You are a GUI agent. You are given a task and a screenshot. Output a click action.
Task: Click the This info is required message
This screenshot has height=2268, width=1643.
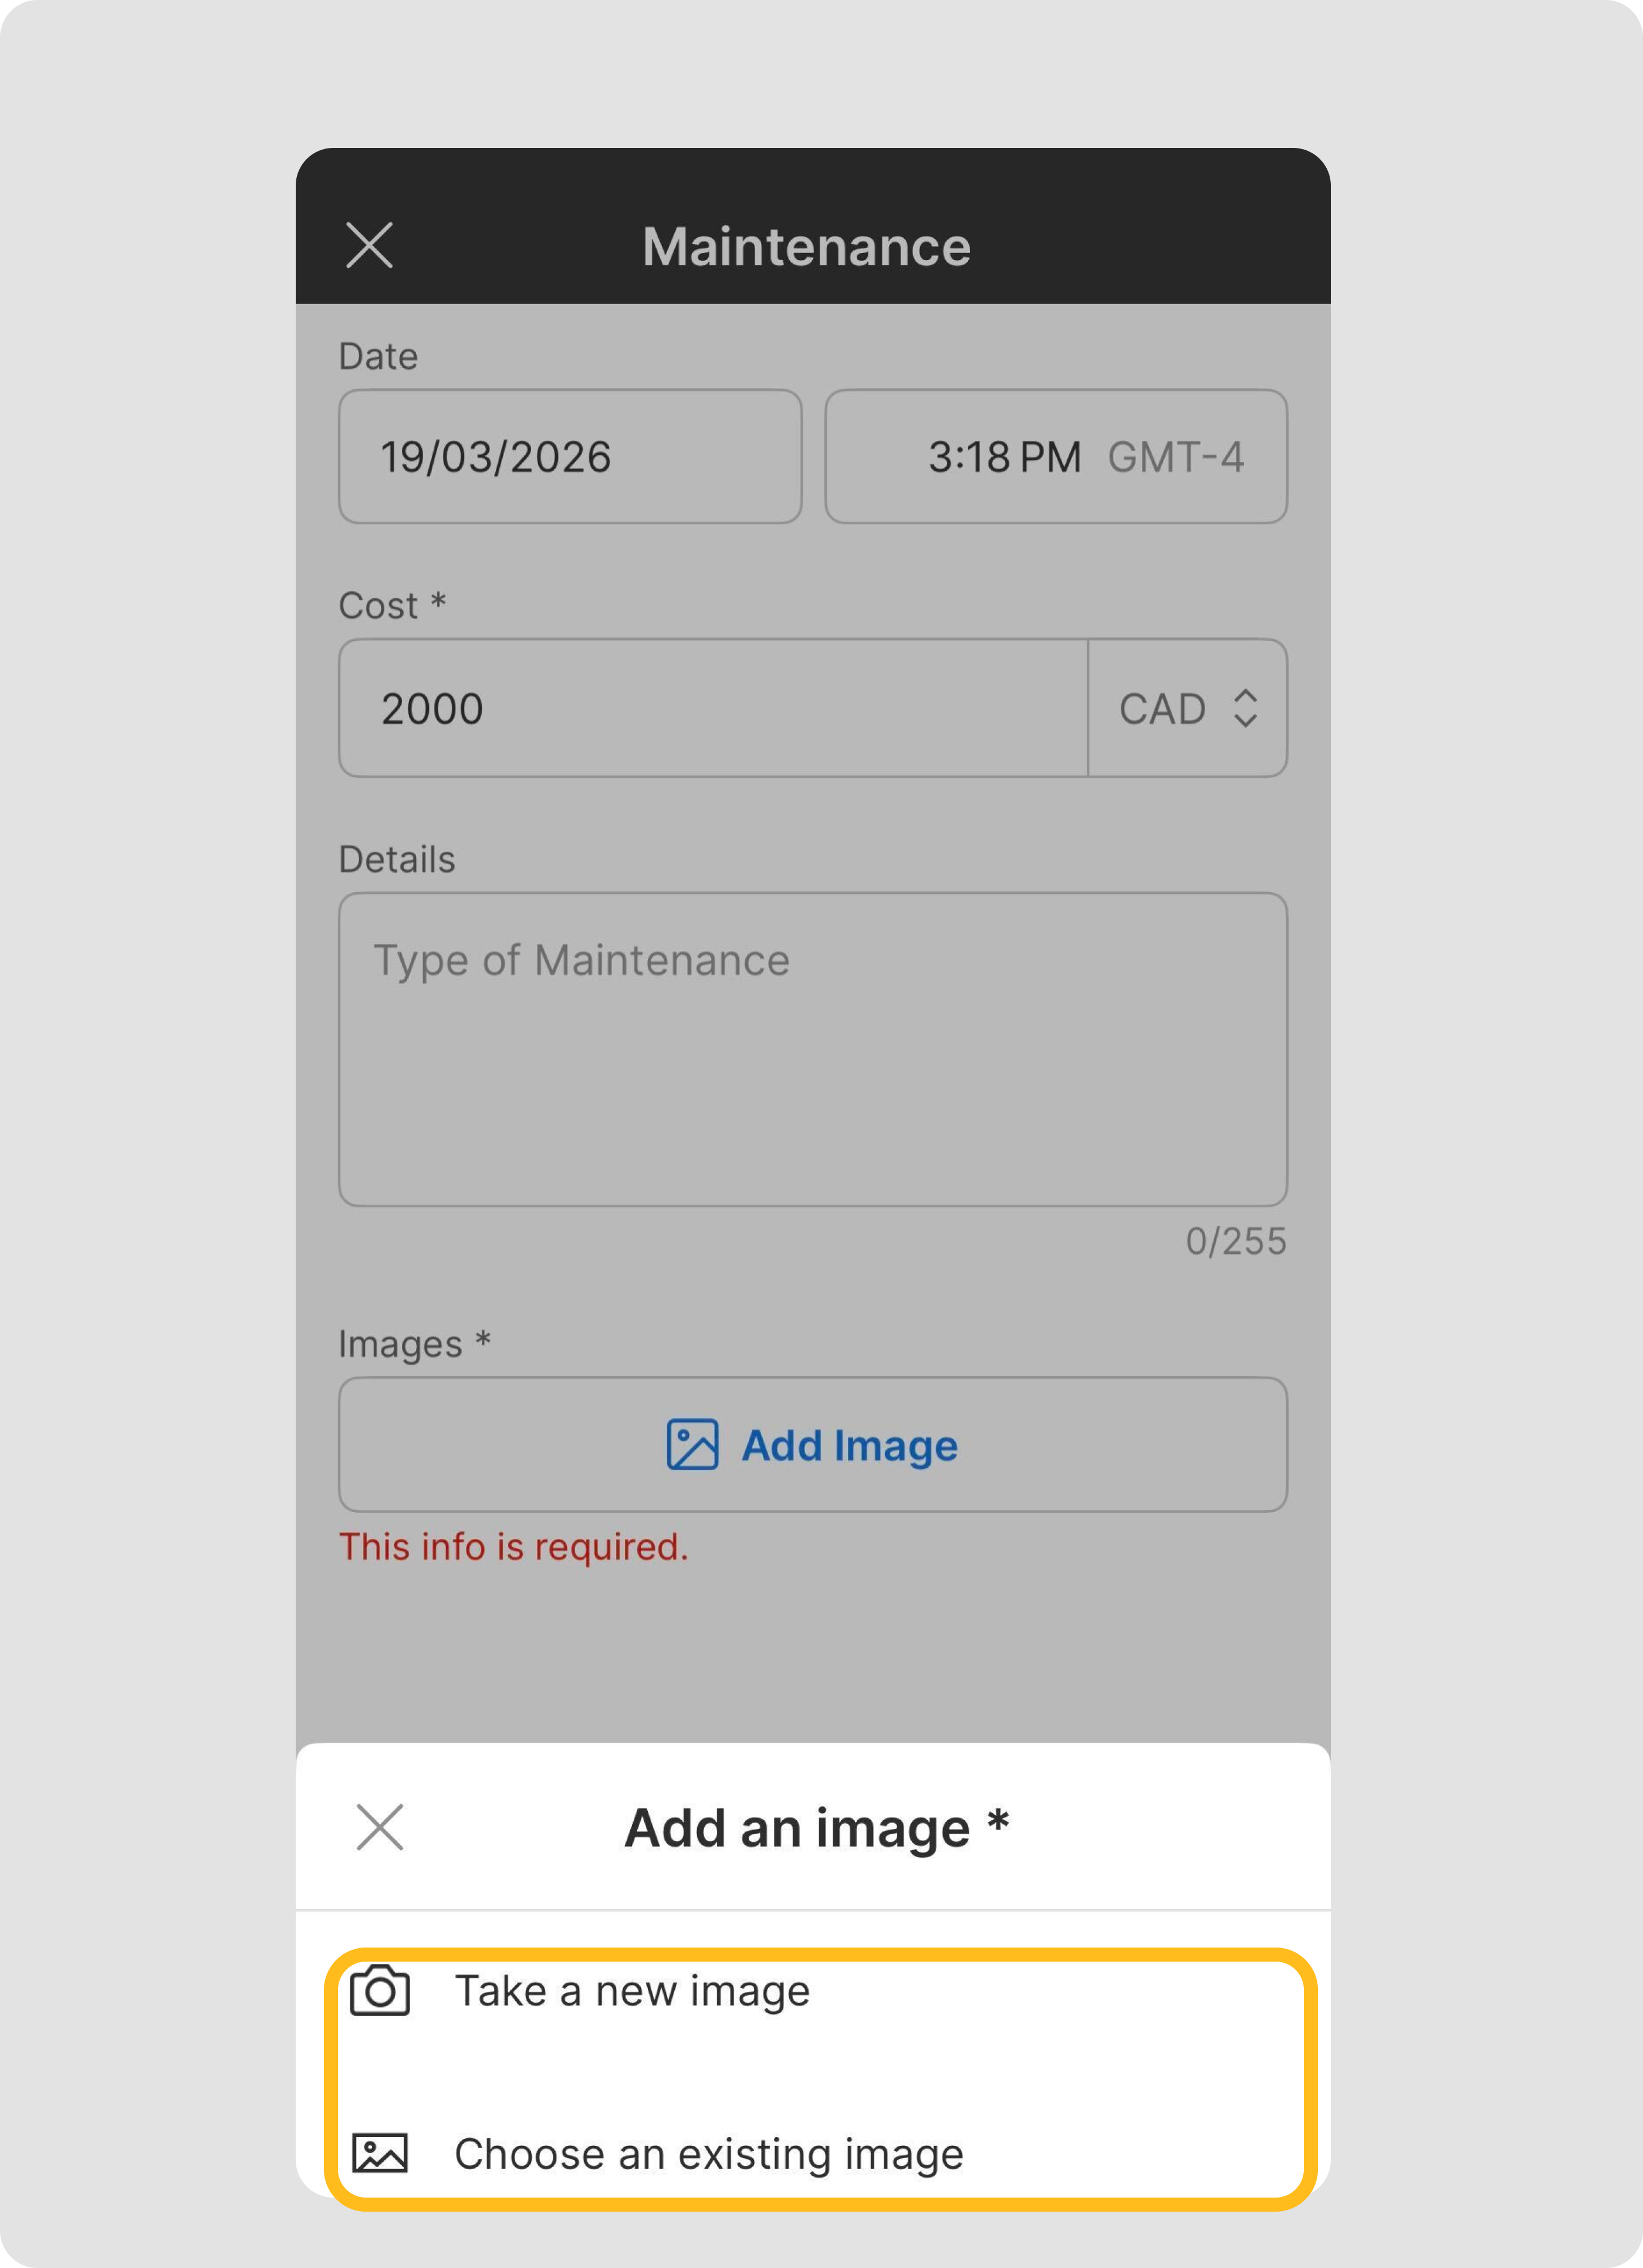[x=513, y=1547]
